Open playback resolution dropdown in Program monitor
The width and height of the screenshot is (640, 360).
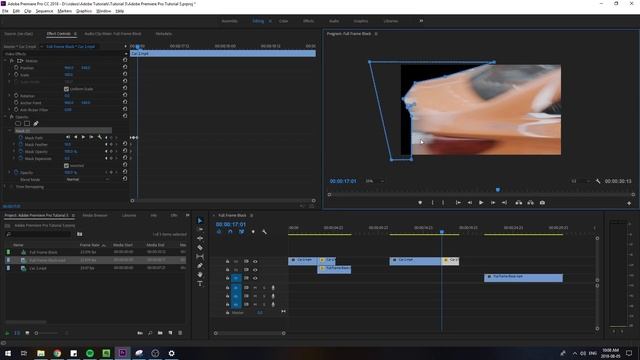(x=580, y=181)
